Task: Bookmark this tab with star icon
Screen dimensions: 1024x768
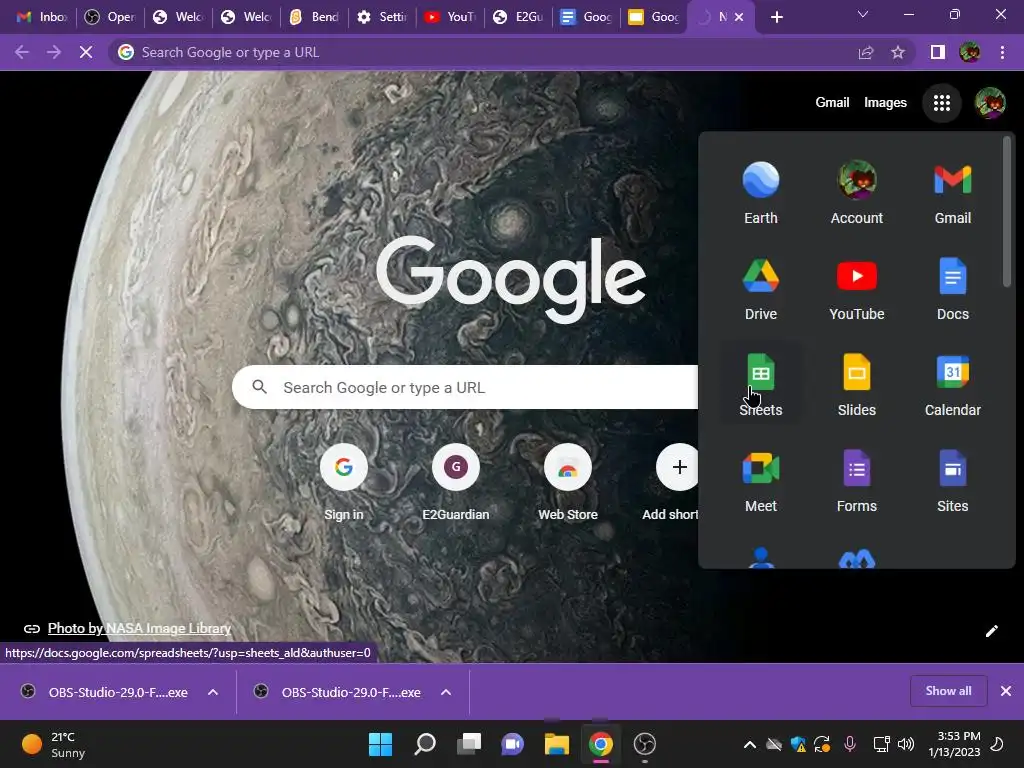Action: pyautogui.click(x=898, y=52)
